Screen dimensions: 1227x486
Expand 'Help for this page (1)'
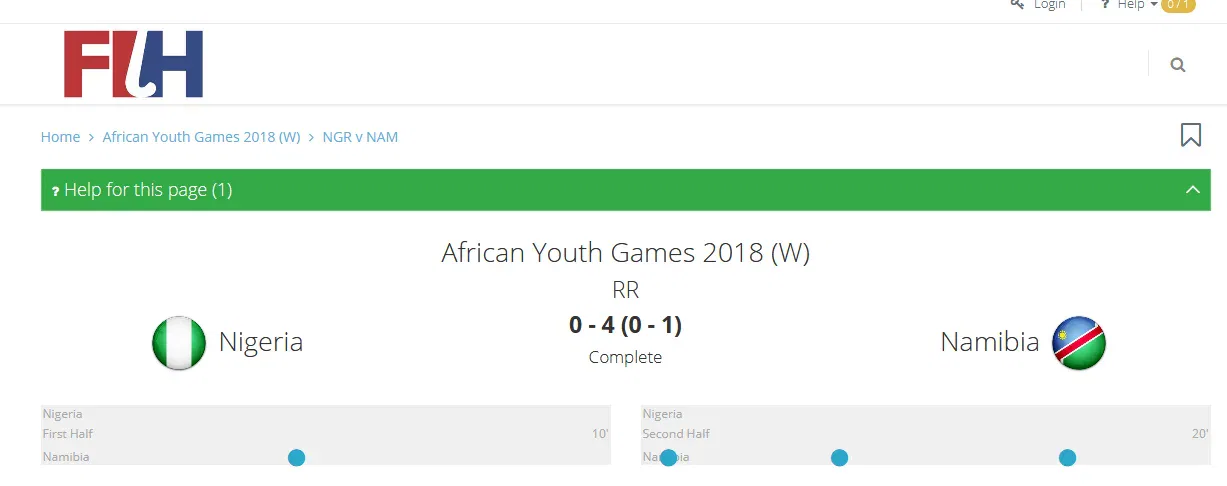pyautogui.click(x=148, y=190)
